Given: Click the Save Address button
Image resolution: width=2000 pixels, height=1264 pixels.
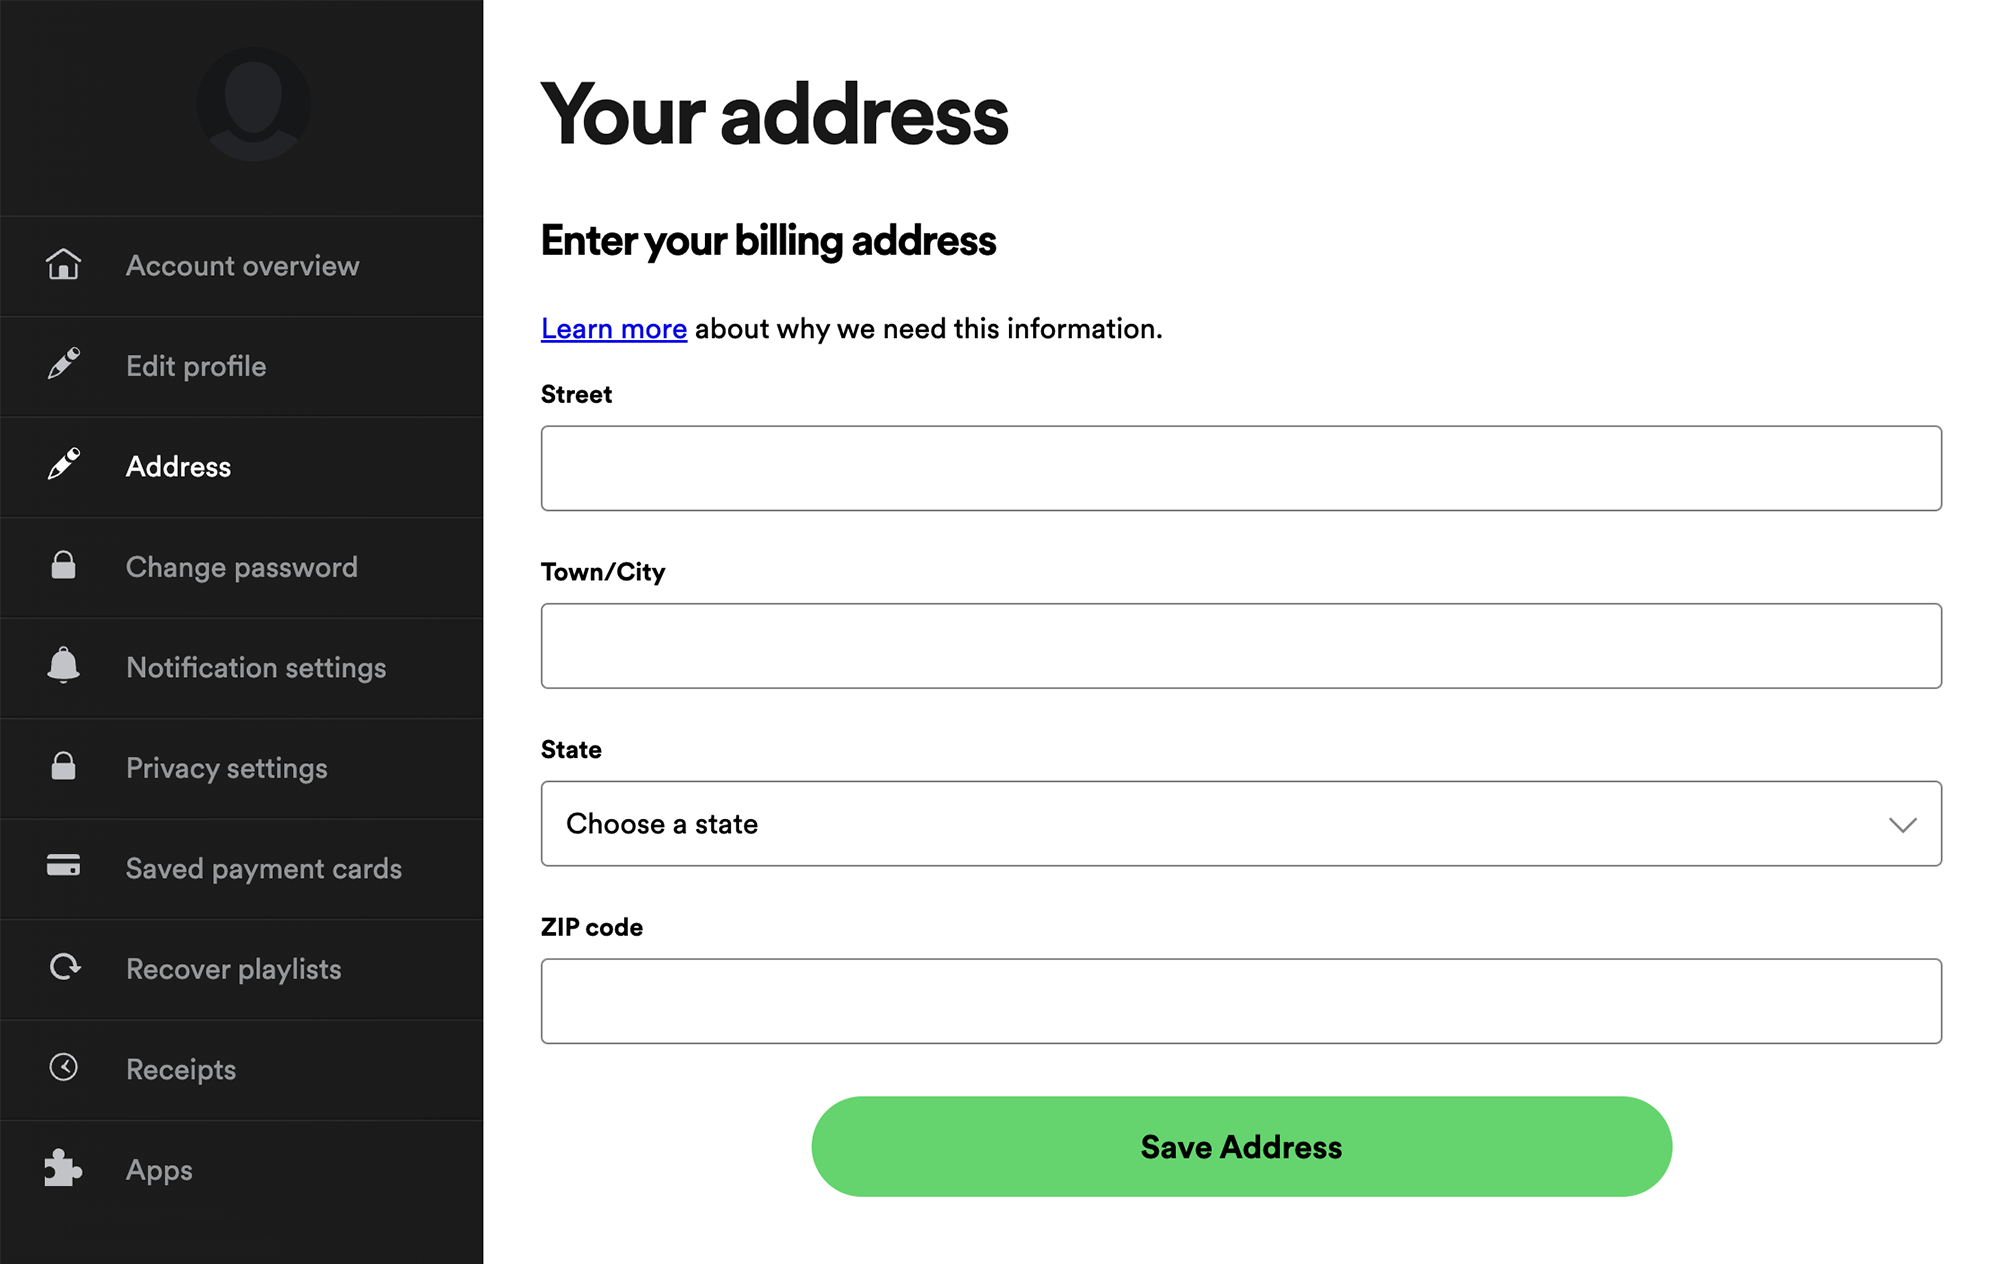Looking at the screenshot, I should click(x=1240, y=1148).
